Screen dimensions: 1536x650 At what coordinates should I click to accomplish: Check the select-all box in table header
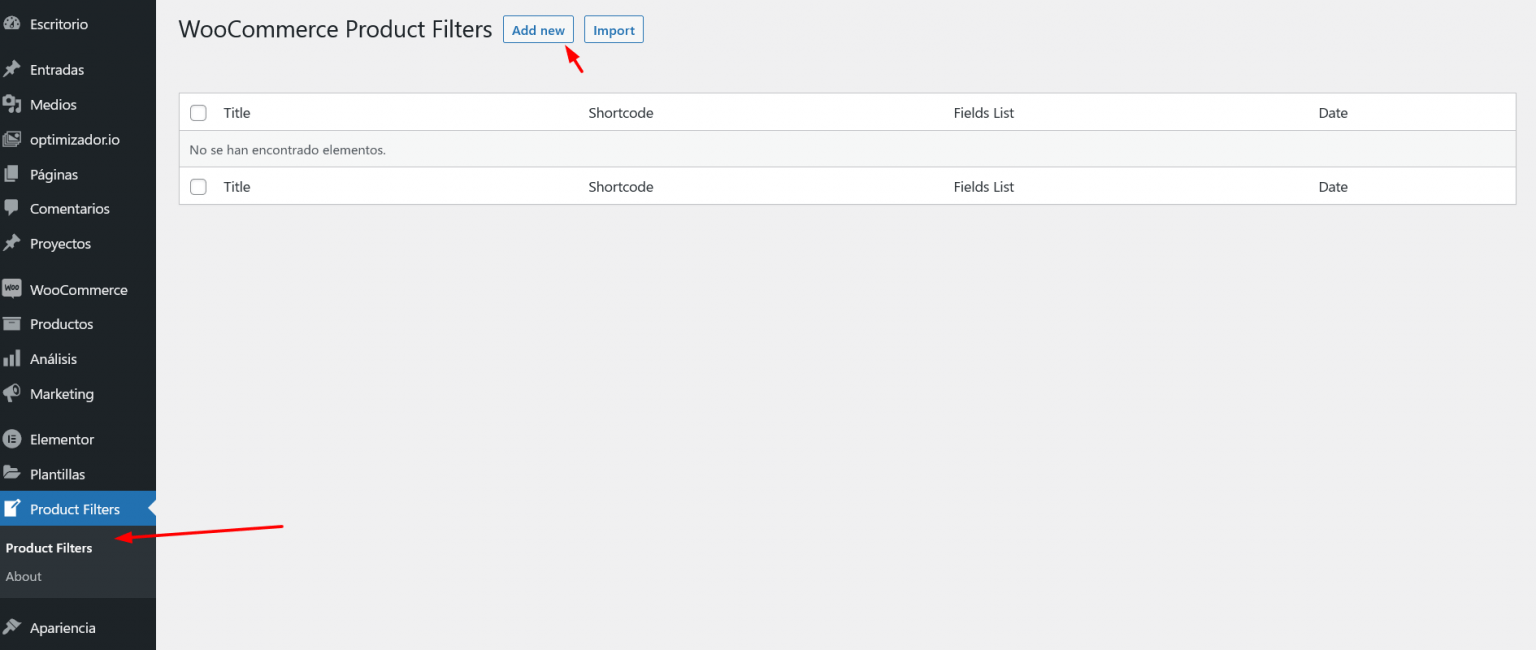pyautogui.click(x=198, y=113)
